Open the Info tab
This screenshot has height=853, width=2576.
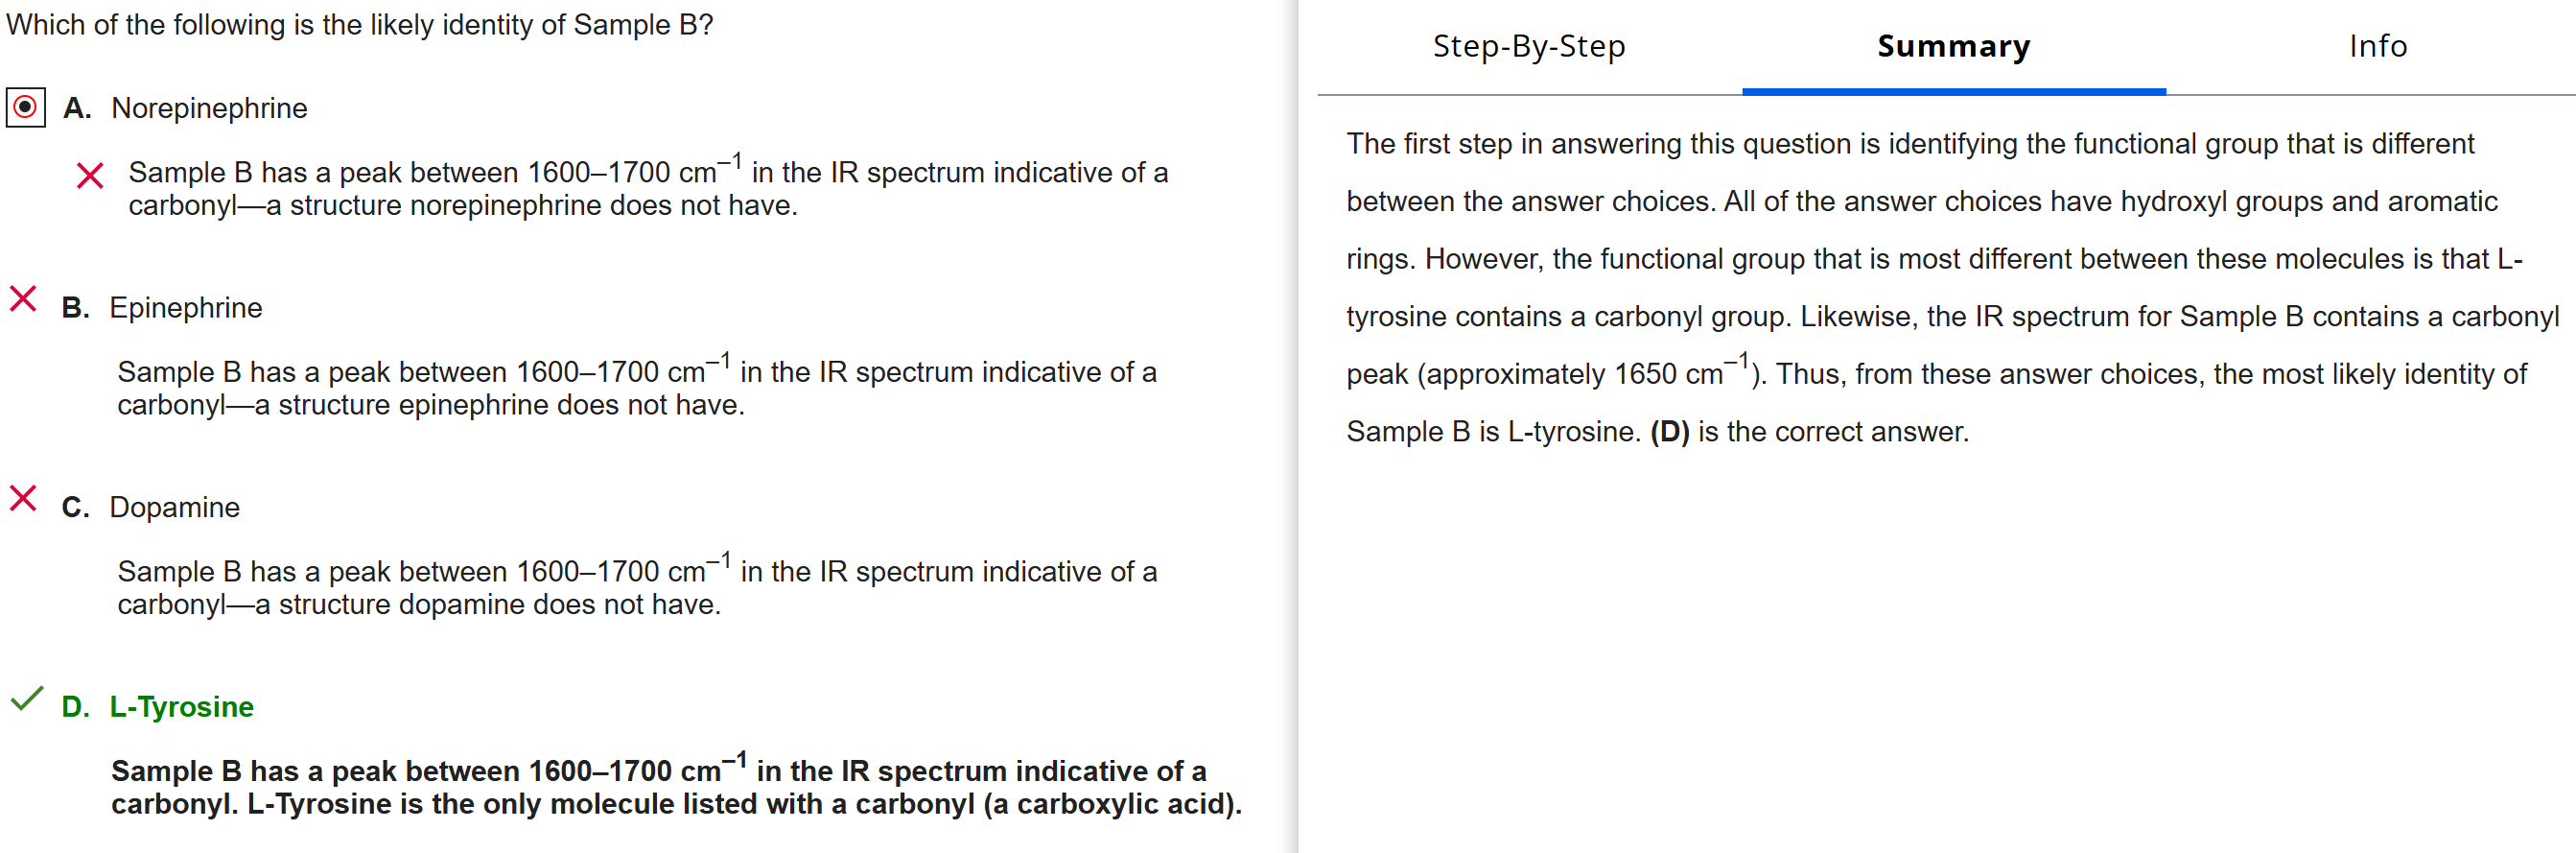click(x=2377, y=46)
